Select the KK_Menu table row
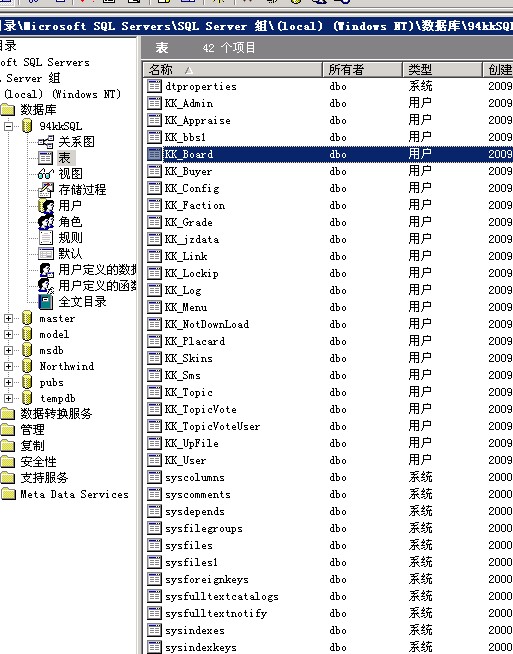The image size is (513, 654). (x=328, y=307)
